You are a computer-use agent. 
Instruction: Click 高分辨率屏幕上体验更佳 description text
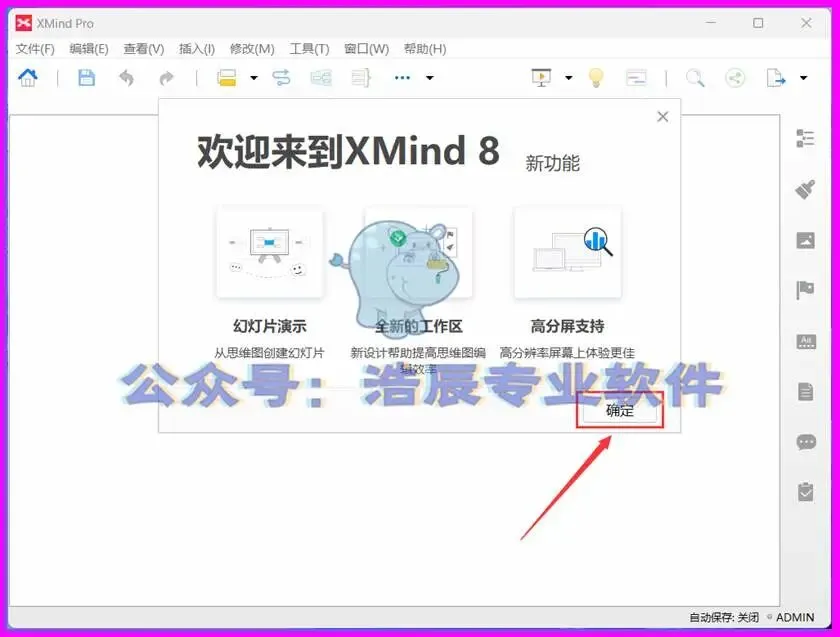567,353
